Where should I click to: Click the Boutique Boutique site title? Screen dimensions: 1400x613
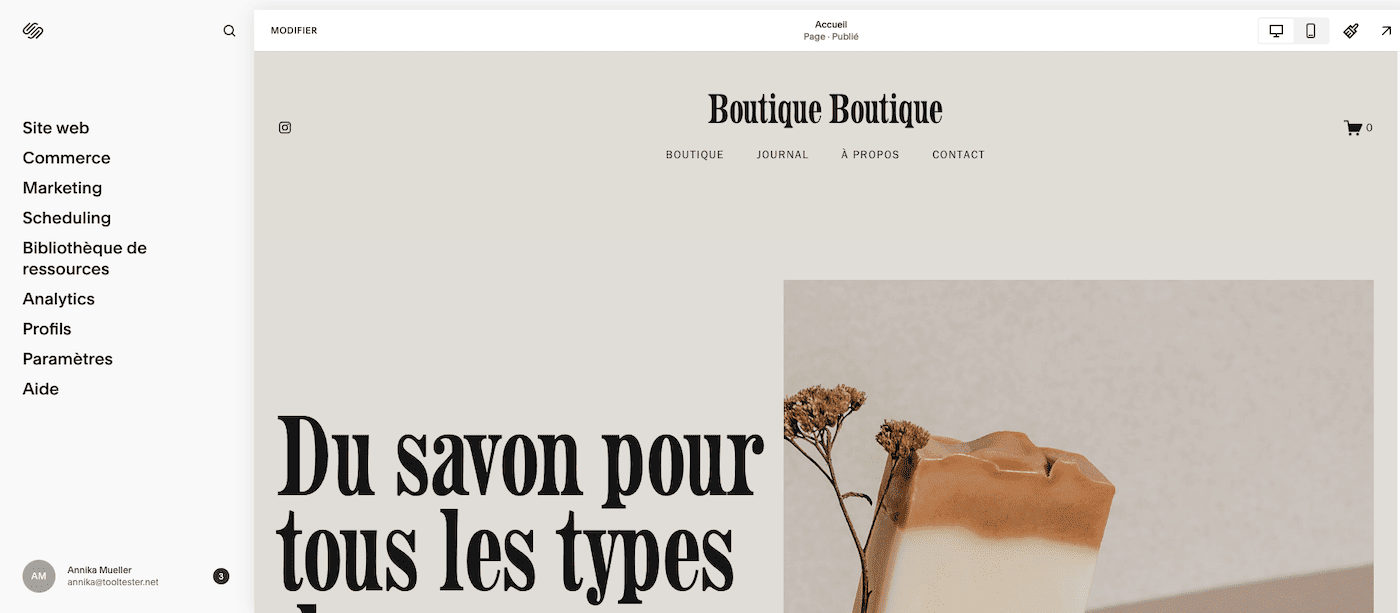[x=825, y=110]
